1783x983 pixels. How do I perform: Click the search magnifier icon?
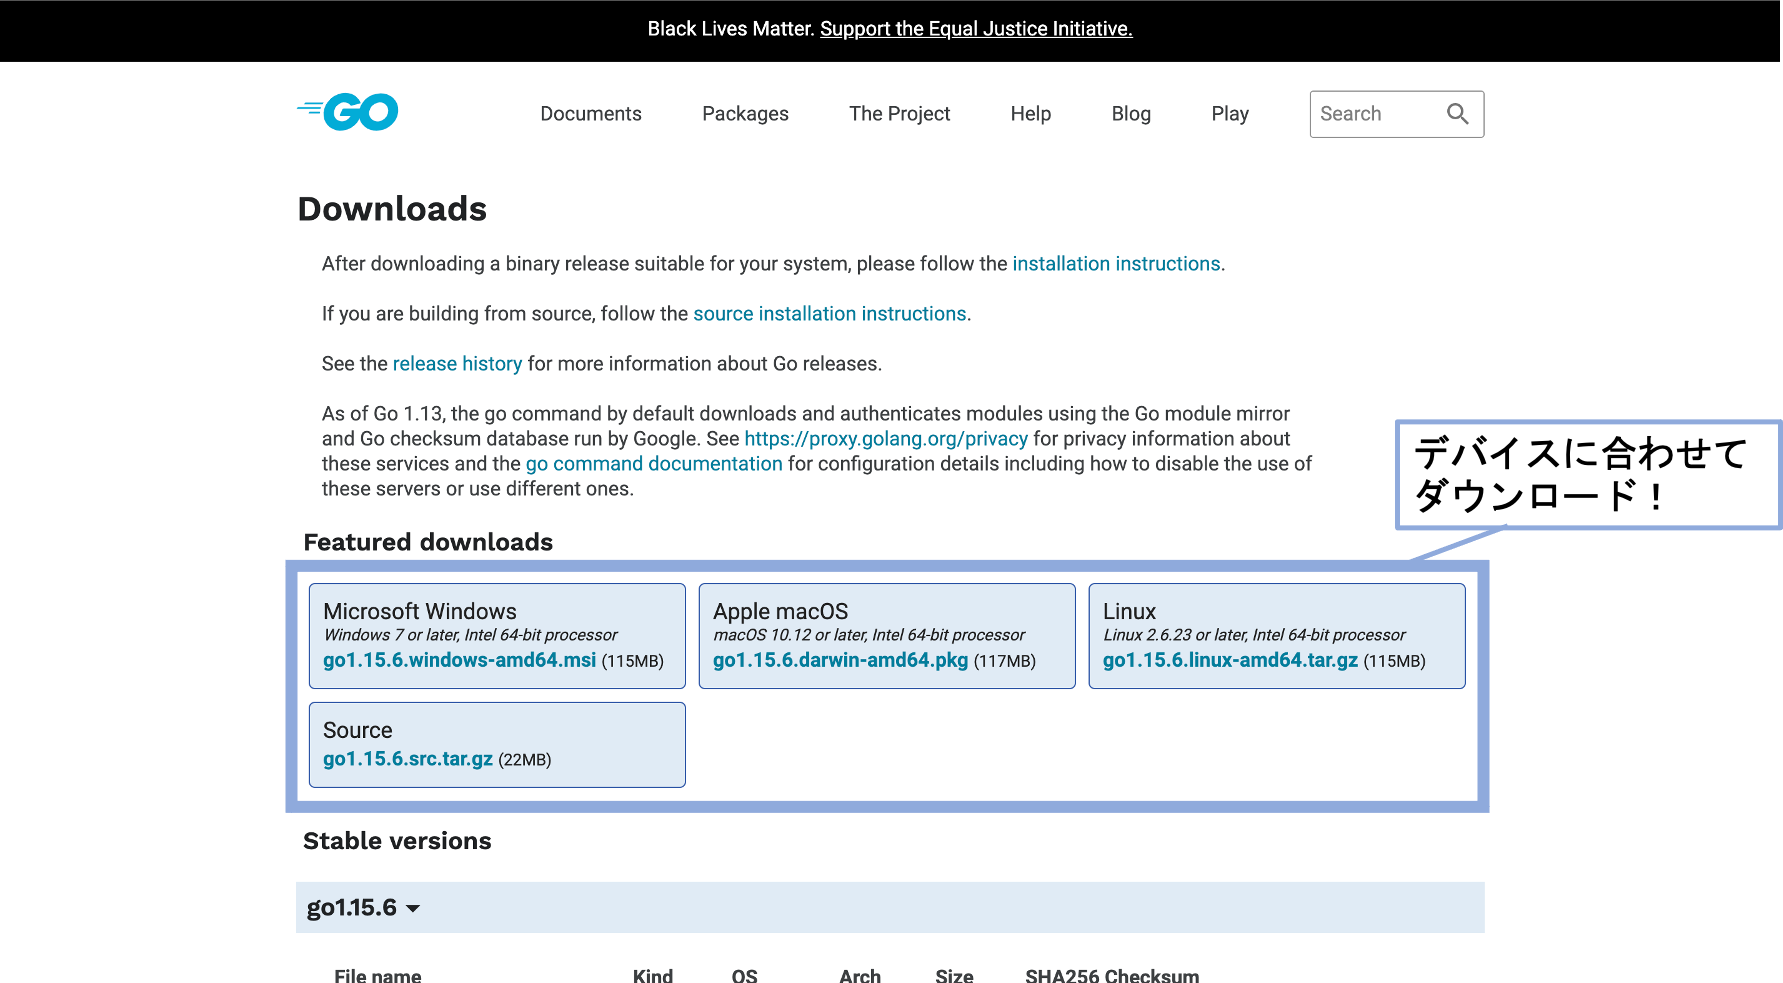1458,114
